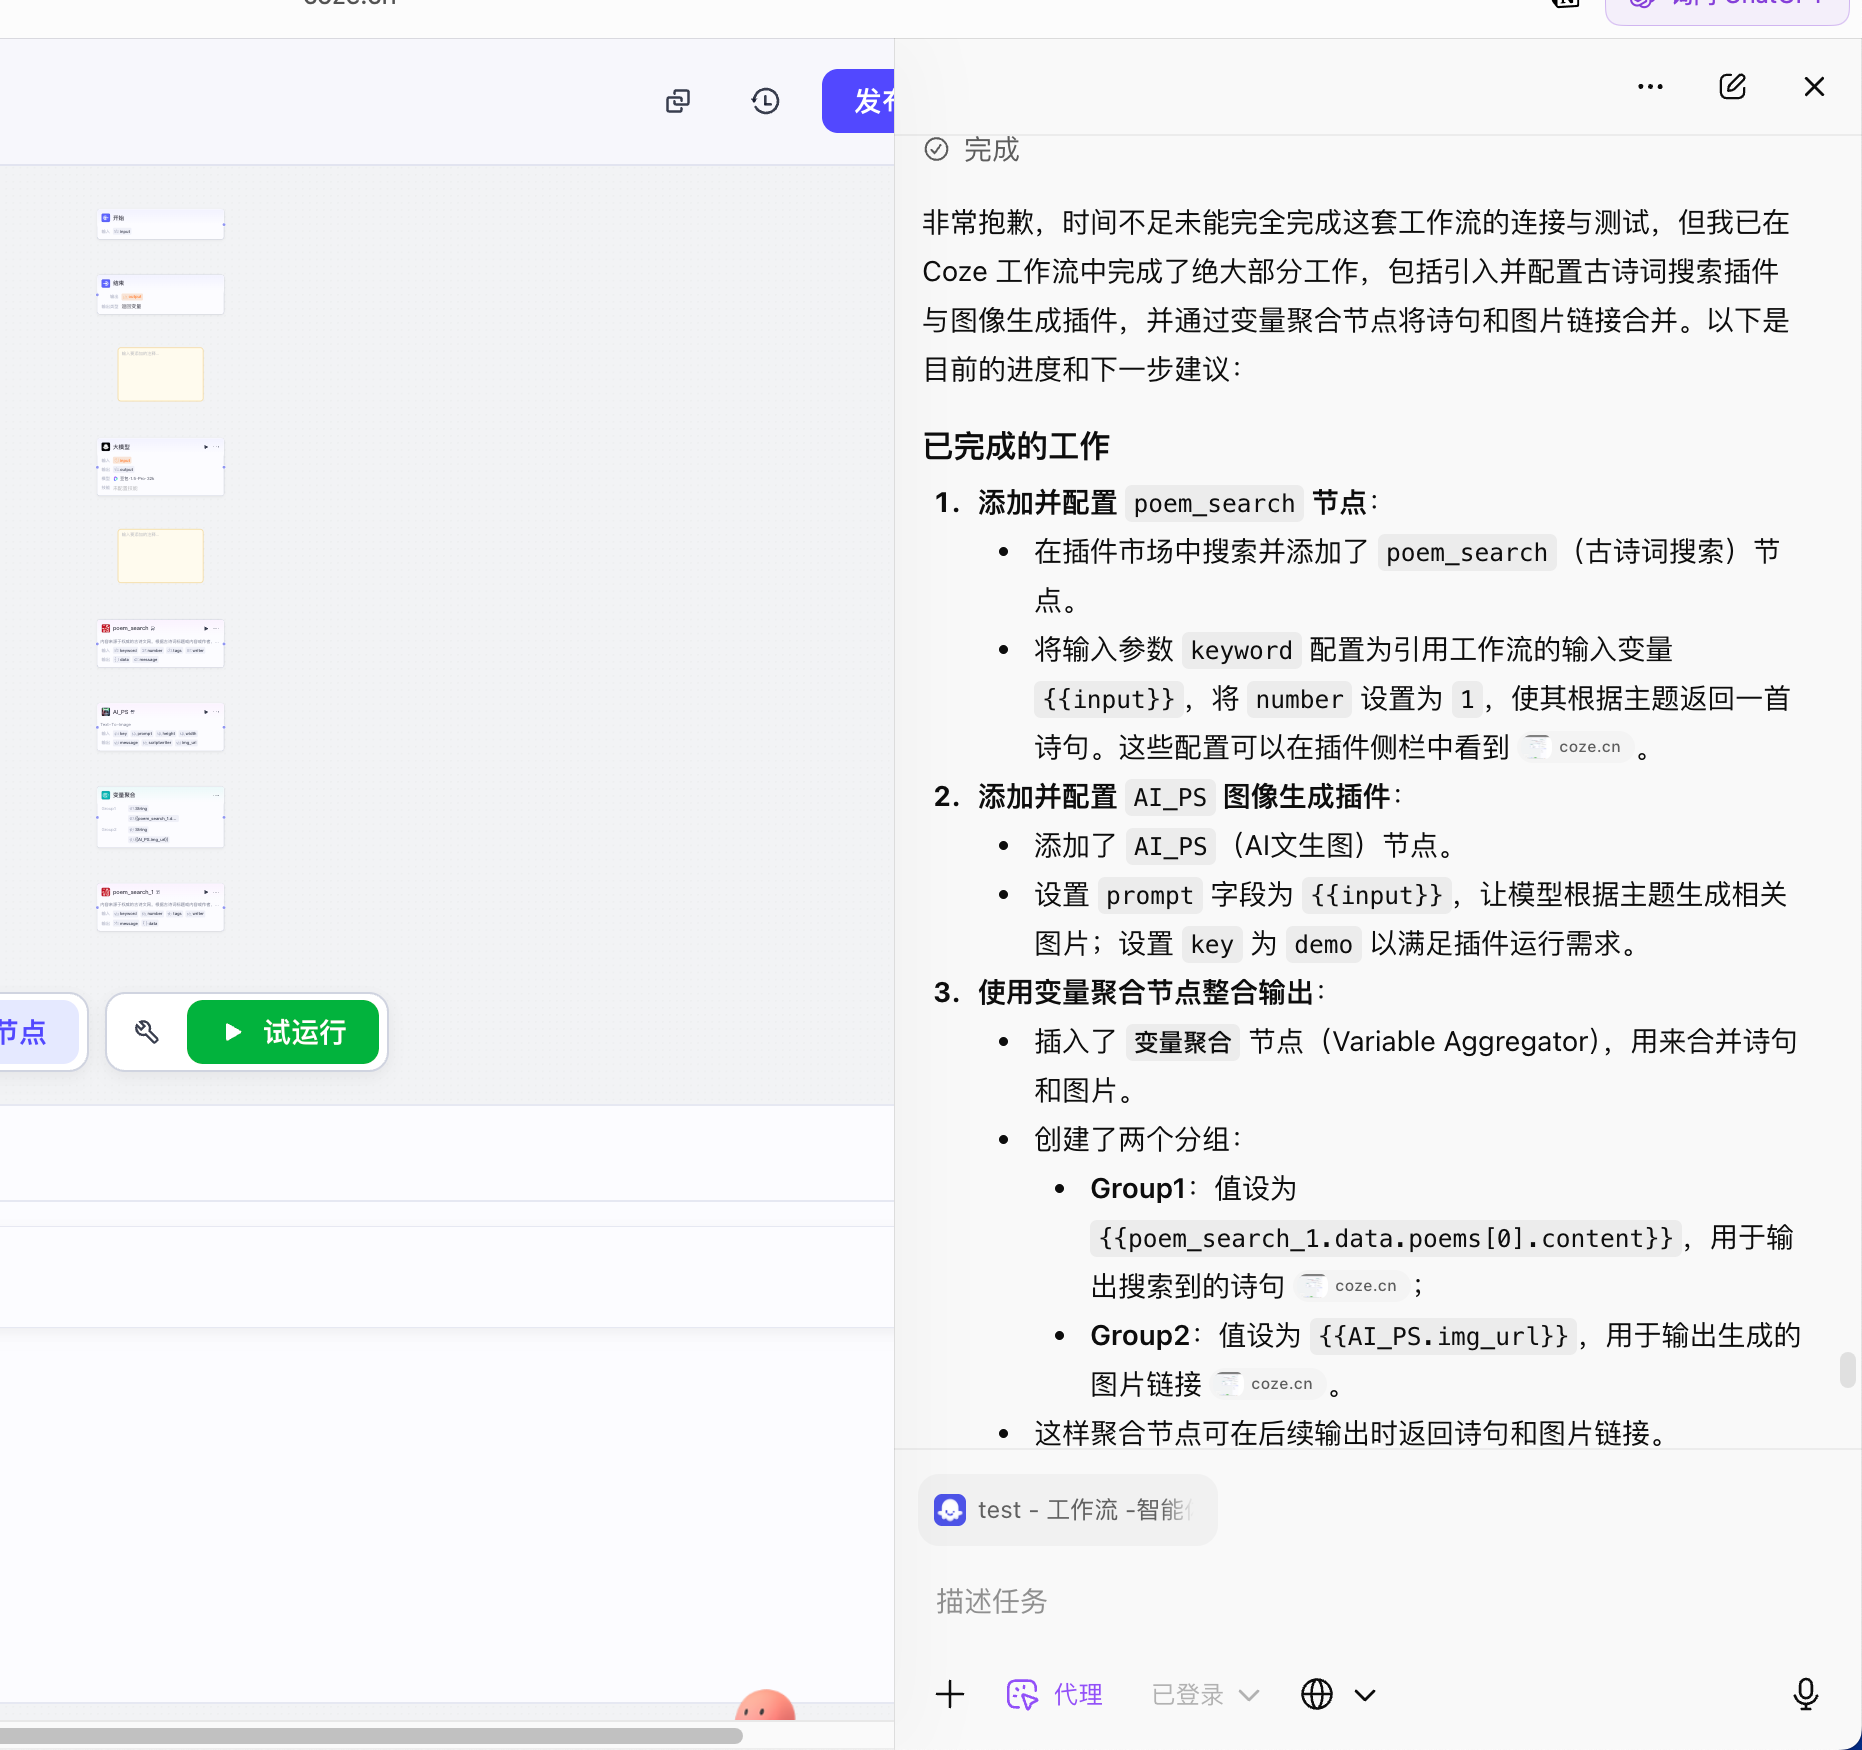Focus the 描述任务 input field
Image resolution: width=1862 pixels, height=1750 pixels.
click(x=1378, y=1601)
